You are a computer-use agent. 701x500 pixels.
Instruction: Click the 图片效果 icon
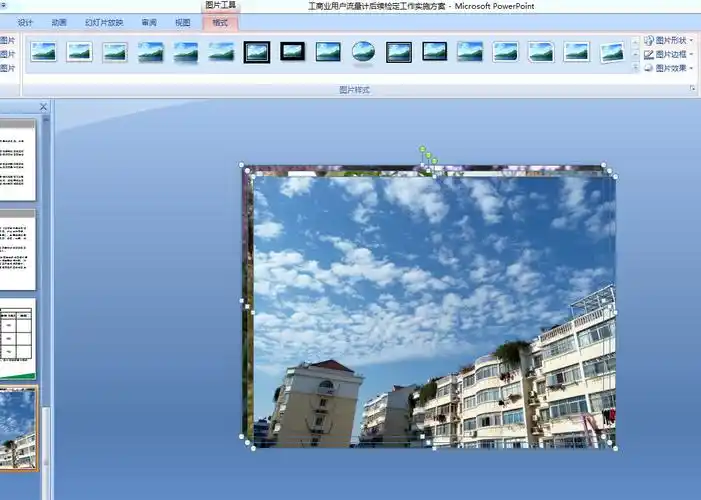[x=649, y=68]
